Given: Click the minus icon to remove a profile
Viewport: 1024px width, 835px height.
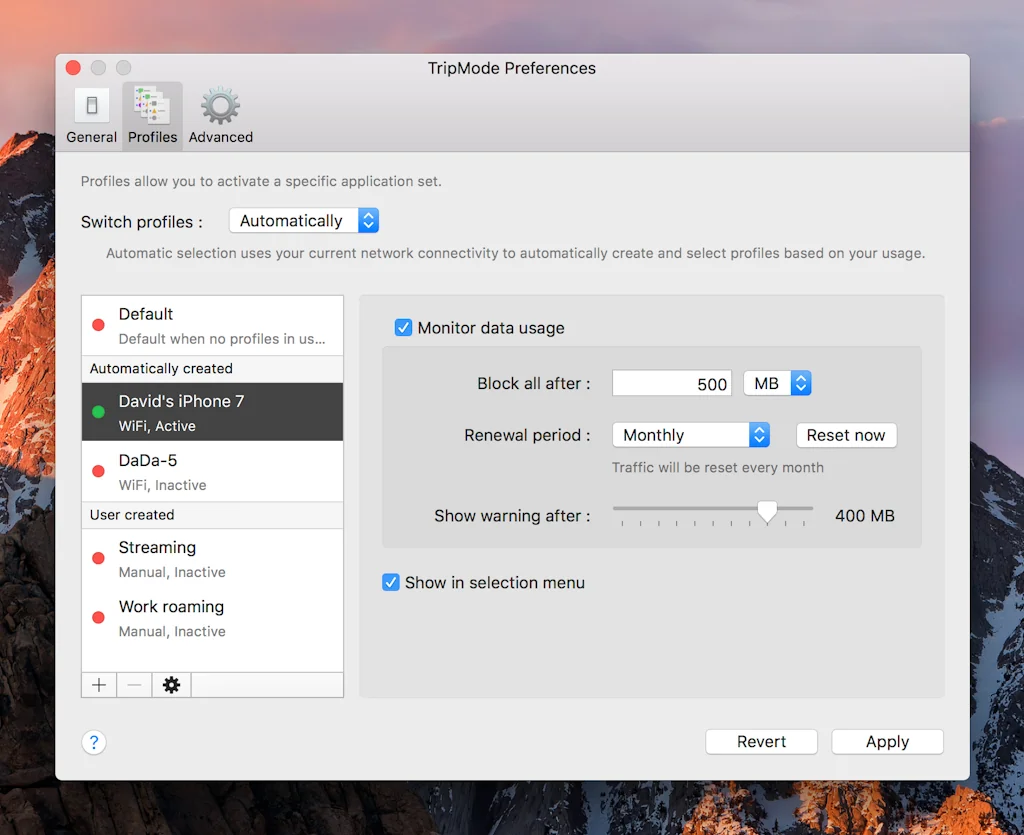Looking at the screenshot, I should [x=134, y=685].
